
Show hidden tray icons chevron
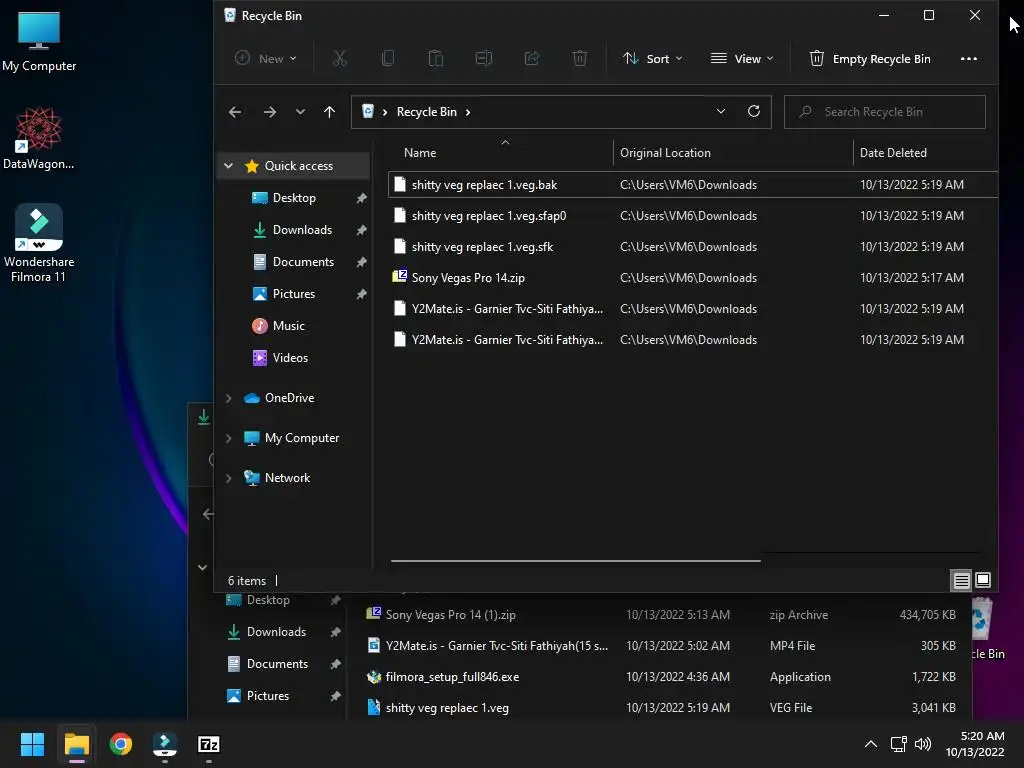pos(871,744)
